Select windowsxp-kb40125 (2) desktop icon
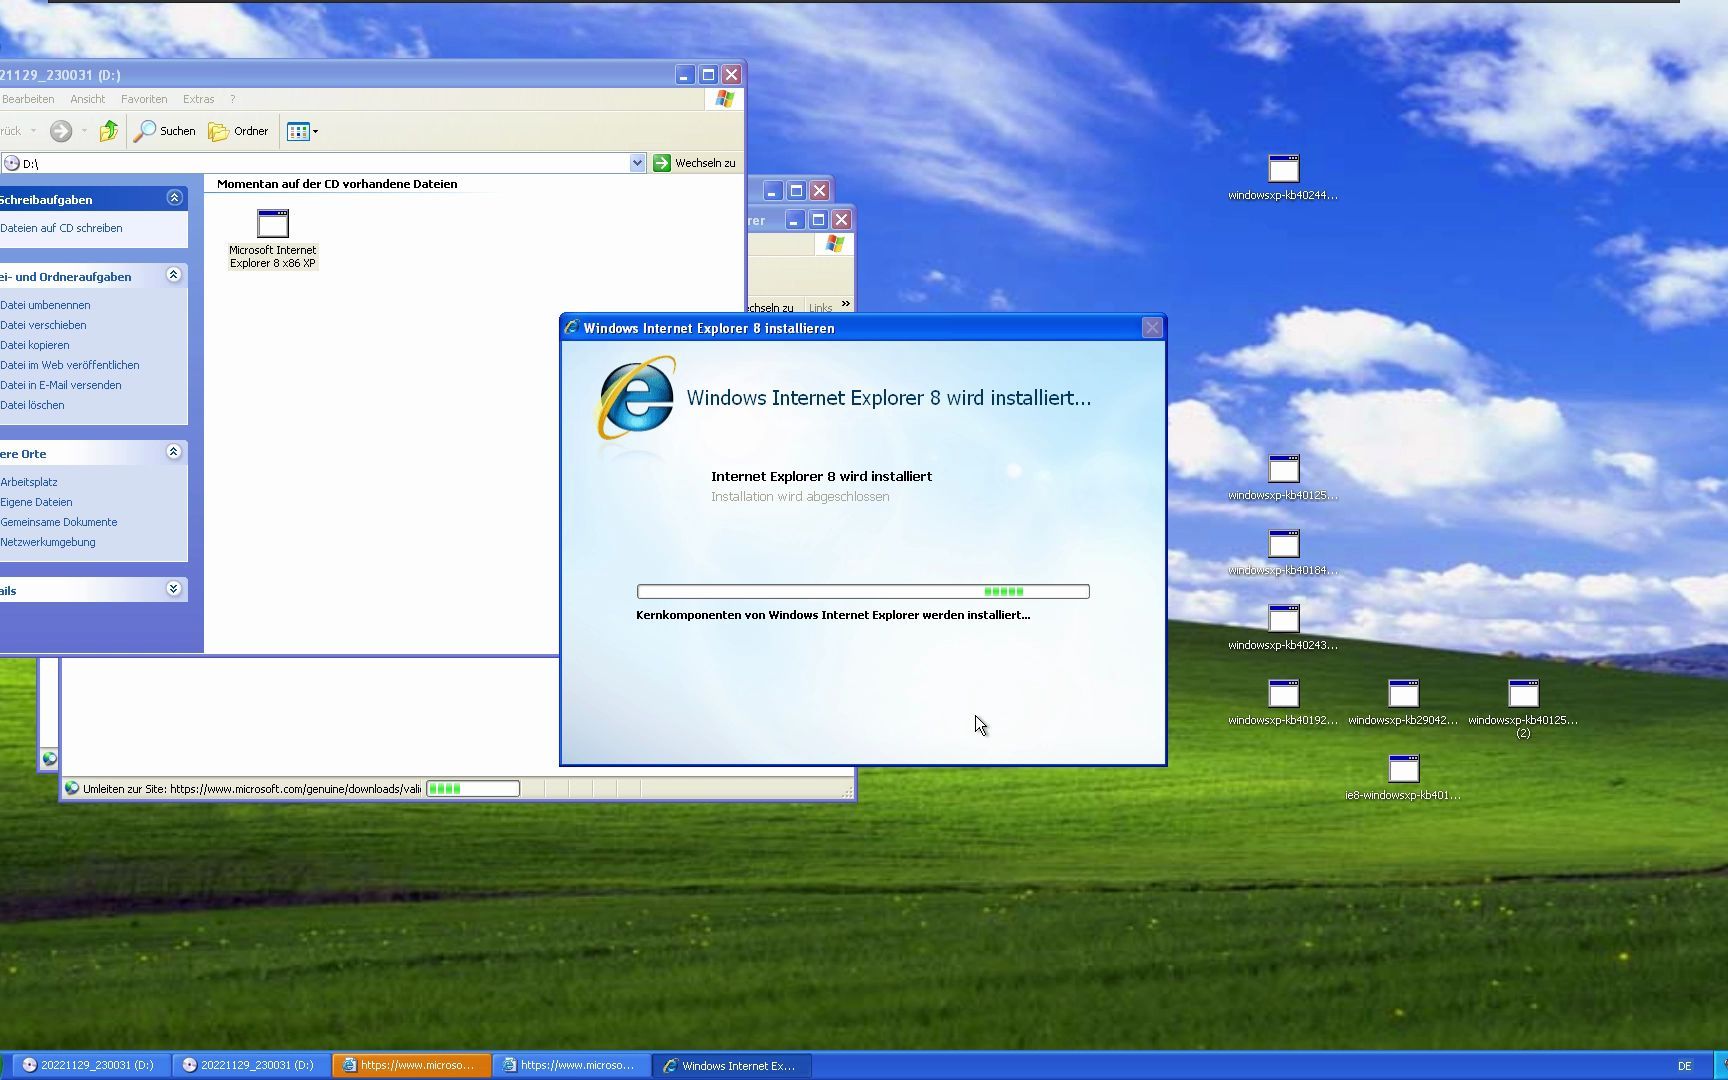Screen dimensions: 1728x1080 [1523, 709]
